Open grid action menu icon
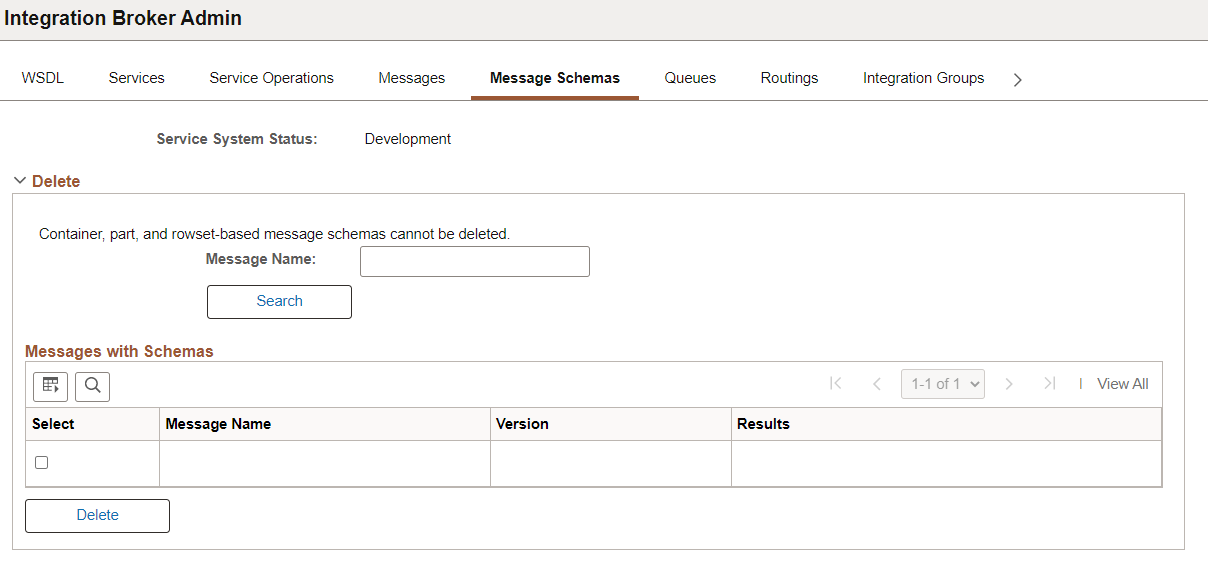1208x564 pixels. pos(50,385)
